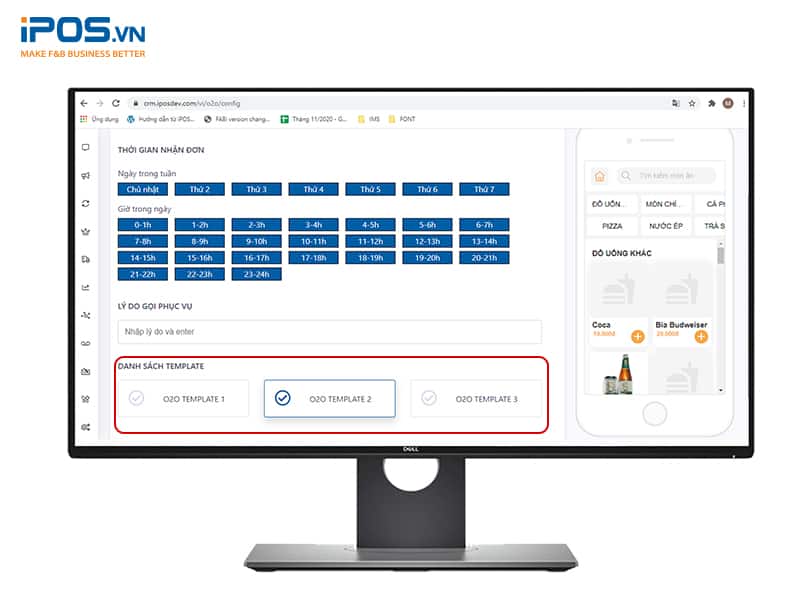Toggle the Chủ nhật day button

(x=142, y=189)
